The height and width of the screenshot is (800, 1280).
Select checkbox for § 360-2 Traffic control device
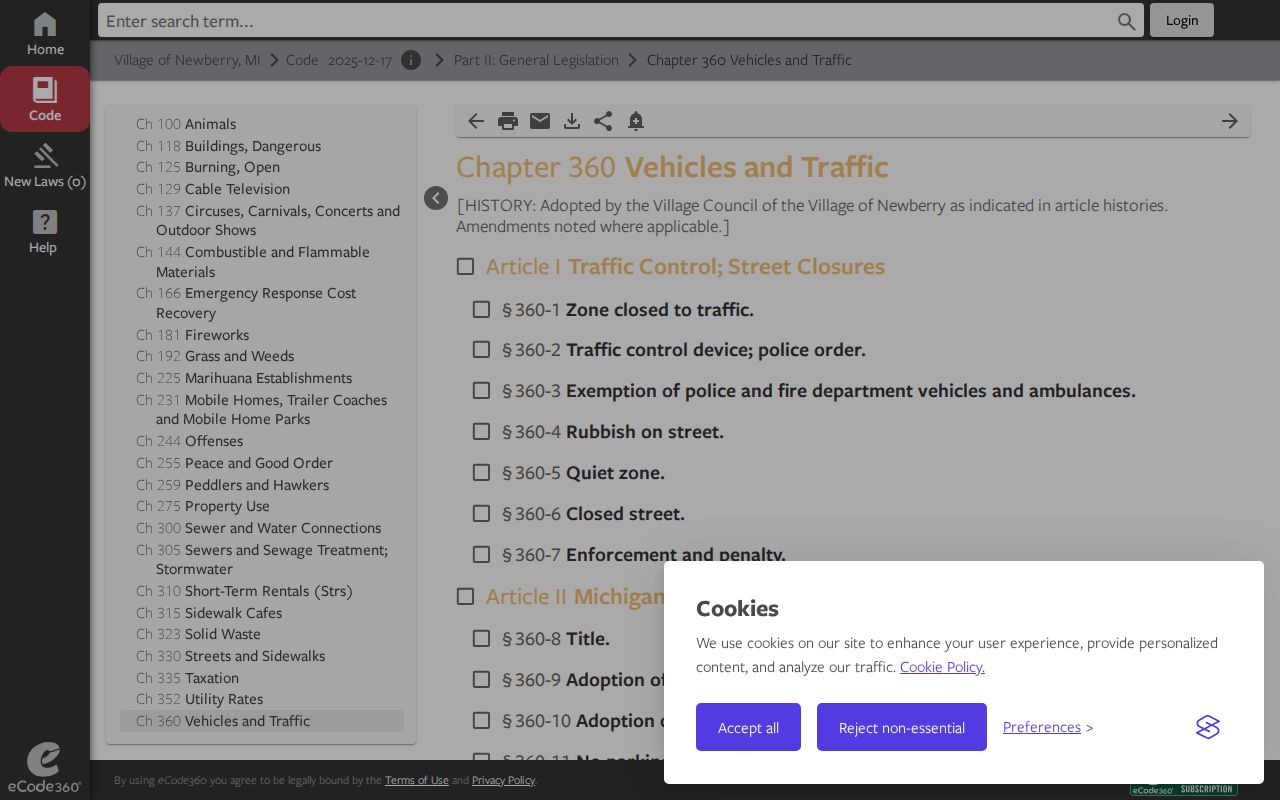(x=481, y=349)
